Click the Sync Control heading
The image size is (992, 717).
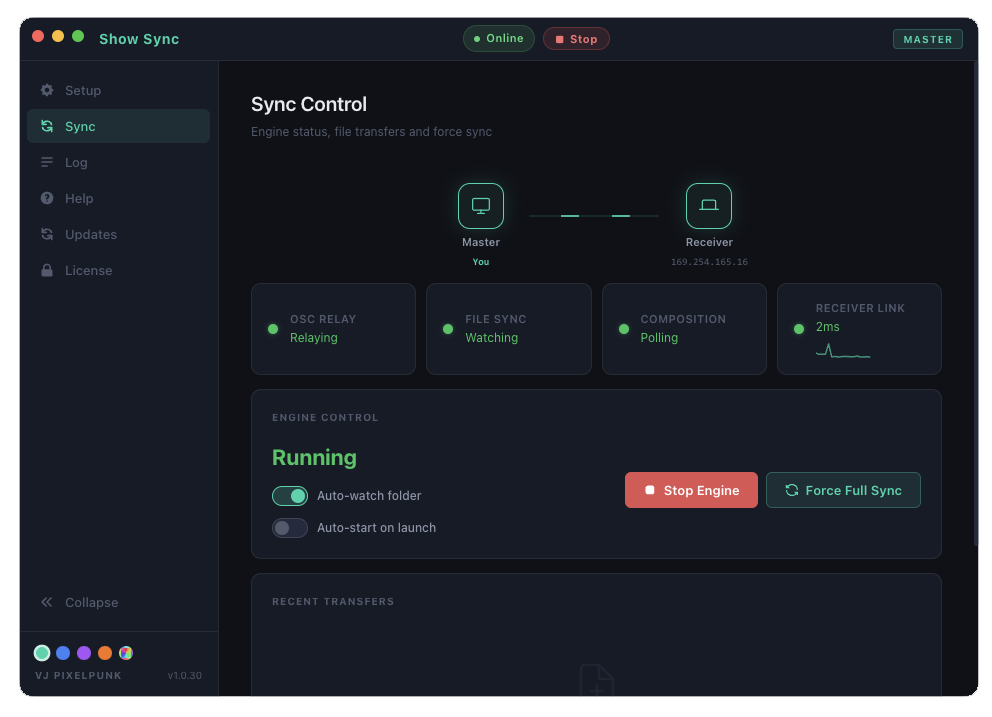point(309,104)
